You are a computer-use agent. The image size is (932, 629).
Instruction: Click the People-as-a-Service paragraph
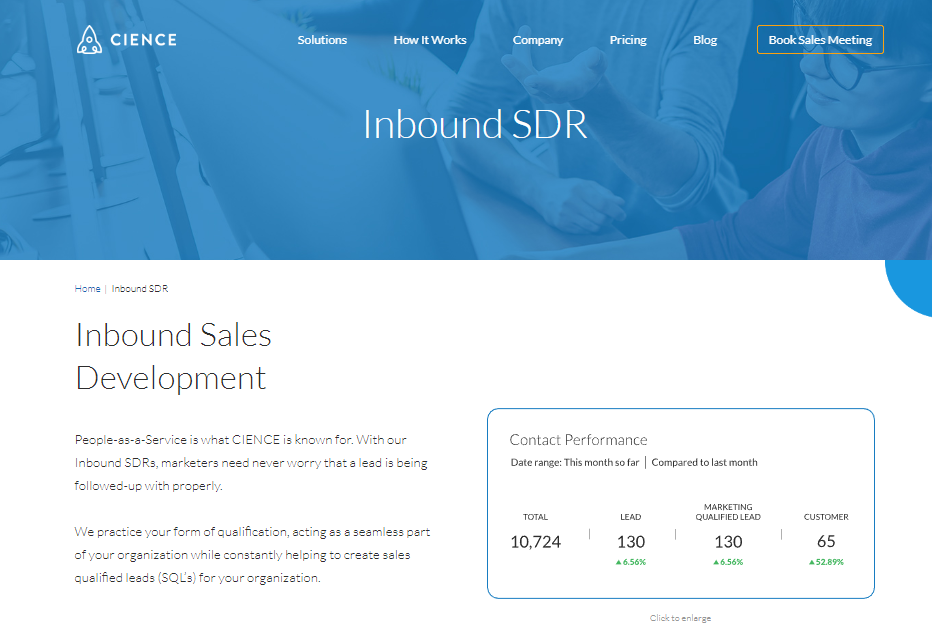pyautogui.click(x=251, y=463)
